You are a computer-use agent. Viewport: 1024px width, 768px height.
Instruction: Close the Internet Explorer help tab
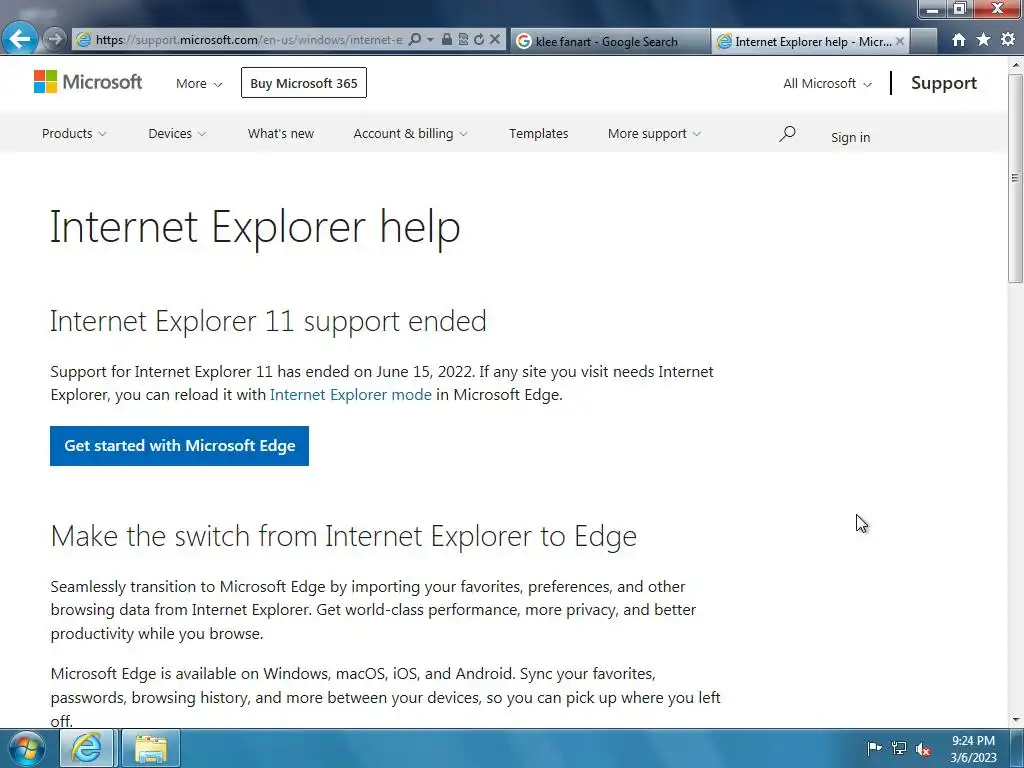900,41
